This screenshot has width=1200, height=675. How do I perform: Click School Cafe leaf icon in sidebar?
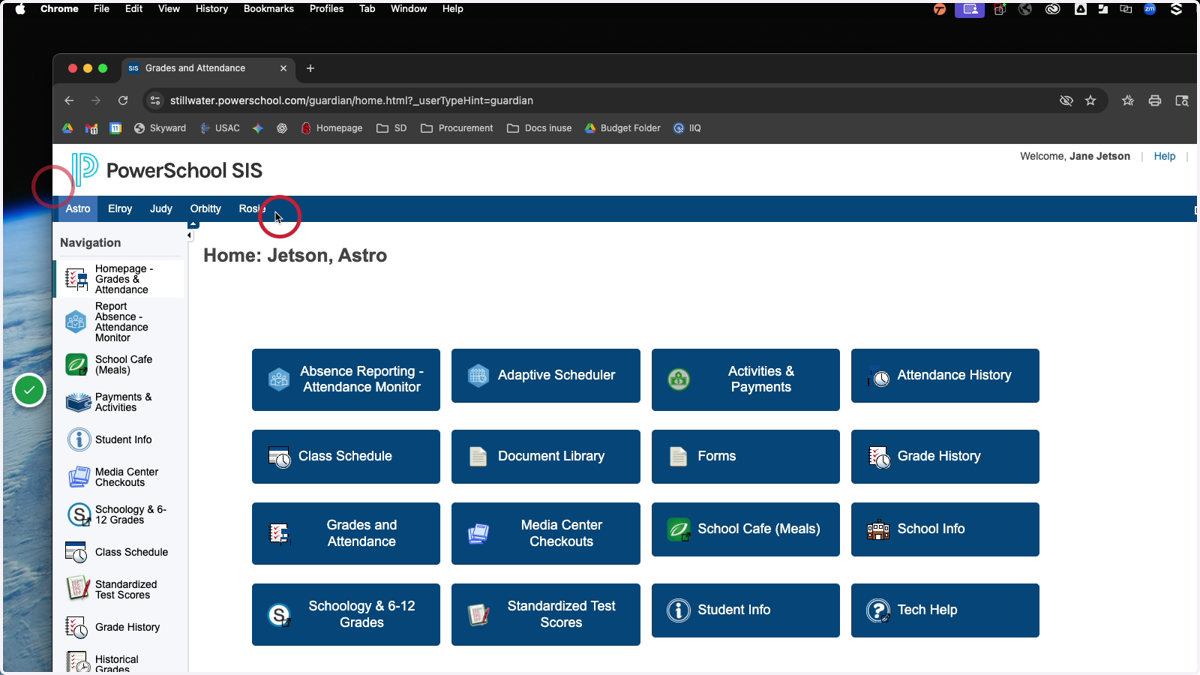pos(77,365)
